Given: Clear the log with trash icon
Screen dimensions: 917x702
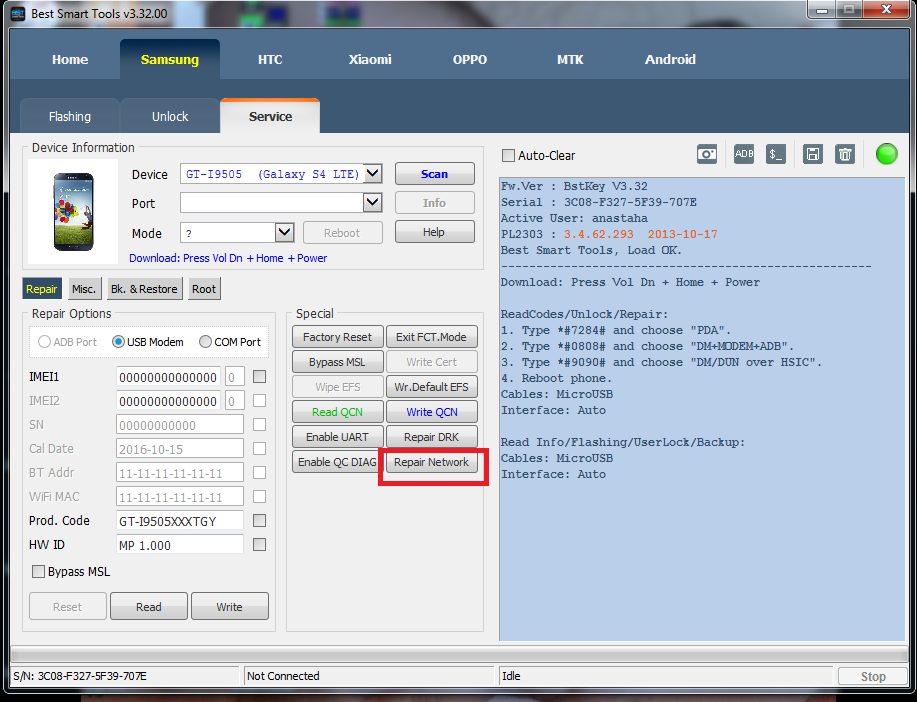Looking at the screenshot, I should [845, 154].
